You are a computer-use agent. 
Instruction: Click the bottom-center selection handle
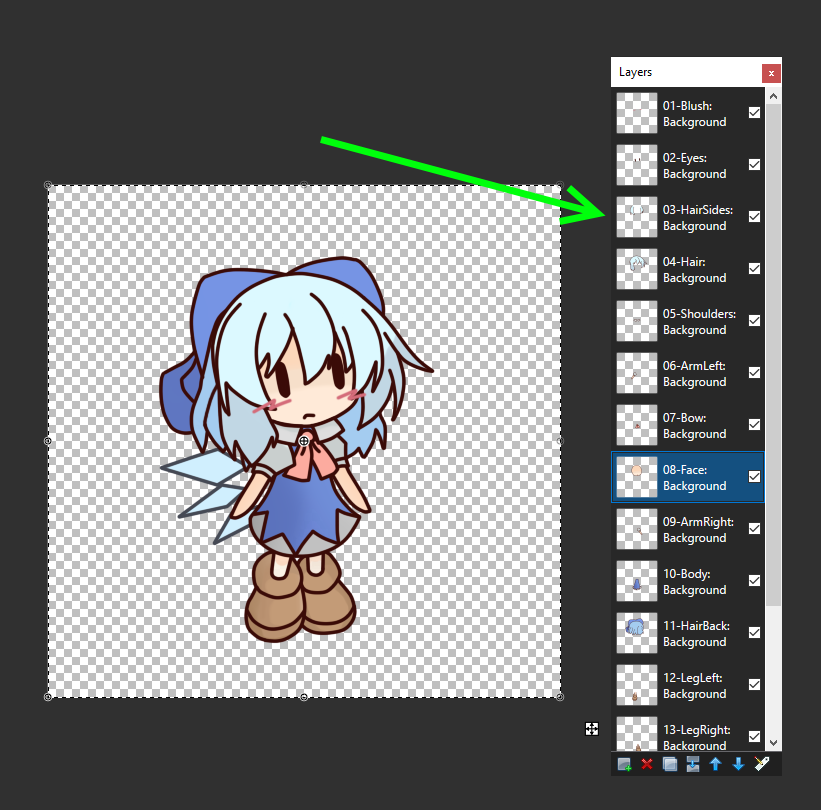304,697
